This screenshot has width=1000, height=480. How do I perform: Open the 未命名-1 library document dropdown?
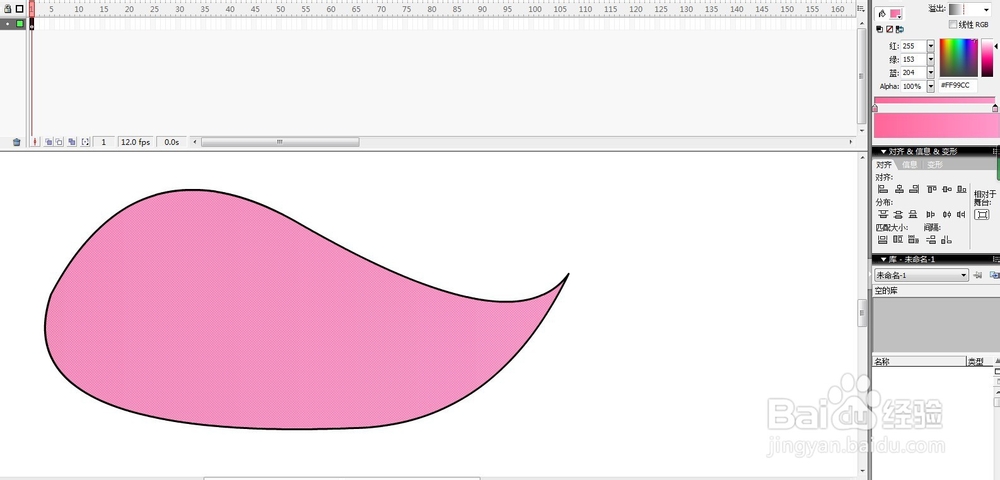[x=921, y=275]
